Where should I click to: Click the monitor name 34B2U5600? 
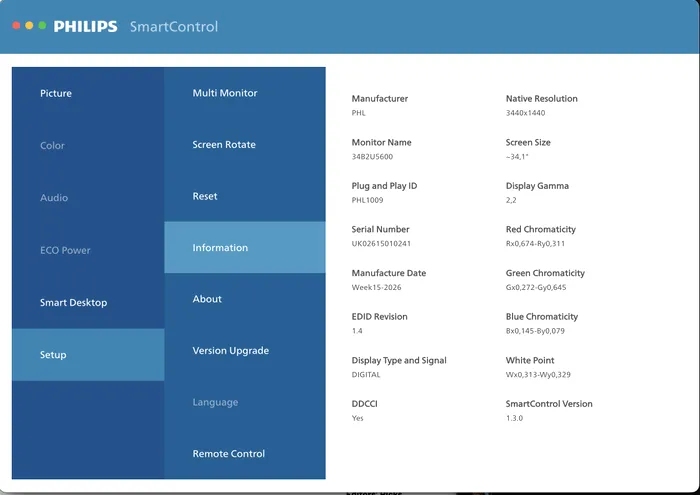pyautogui.click(x=372, y=157)
